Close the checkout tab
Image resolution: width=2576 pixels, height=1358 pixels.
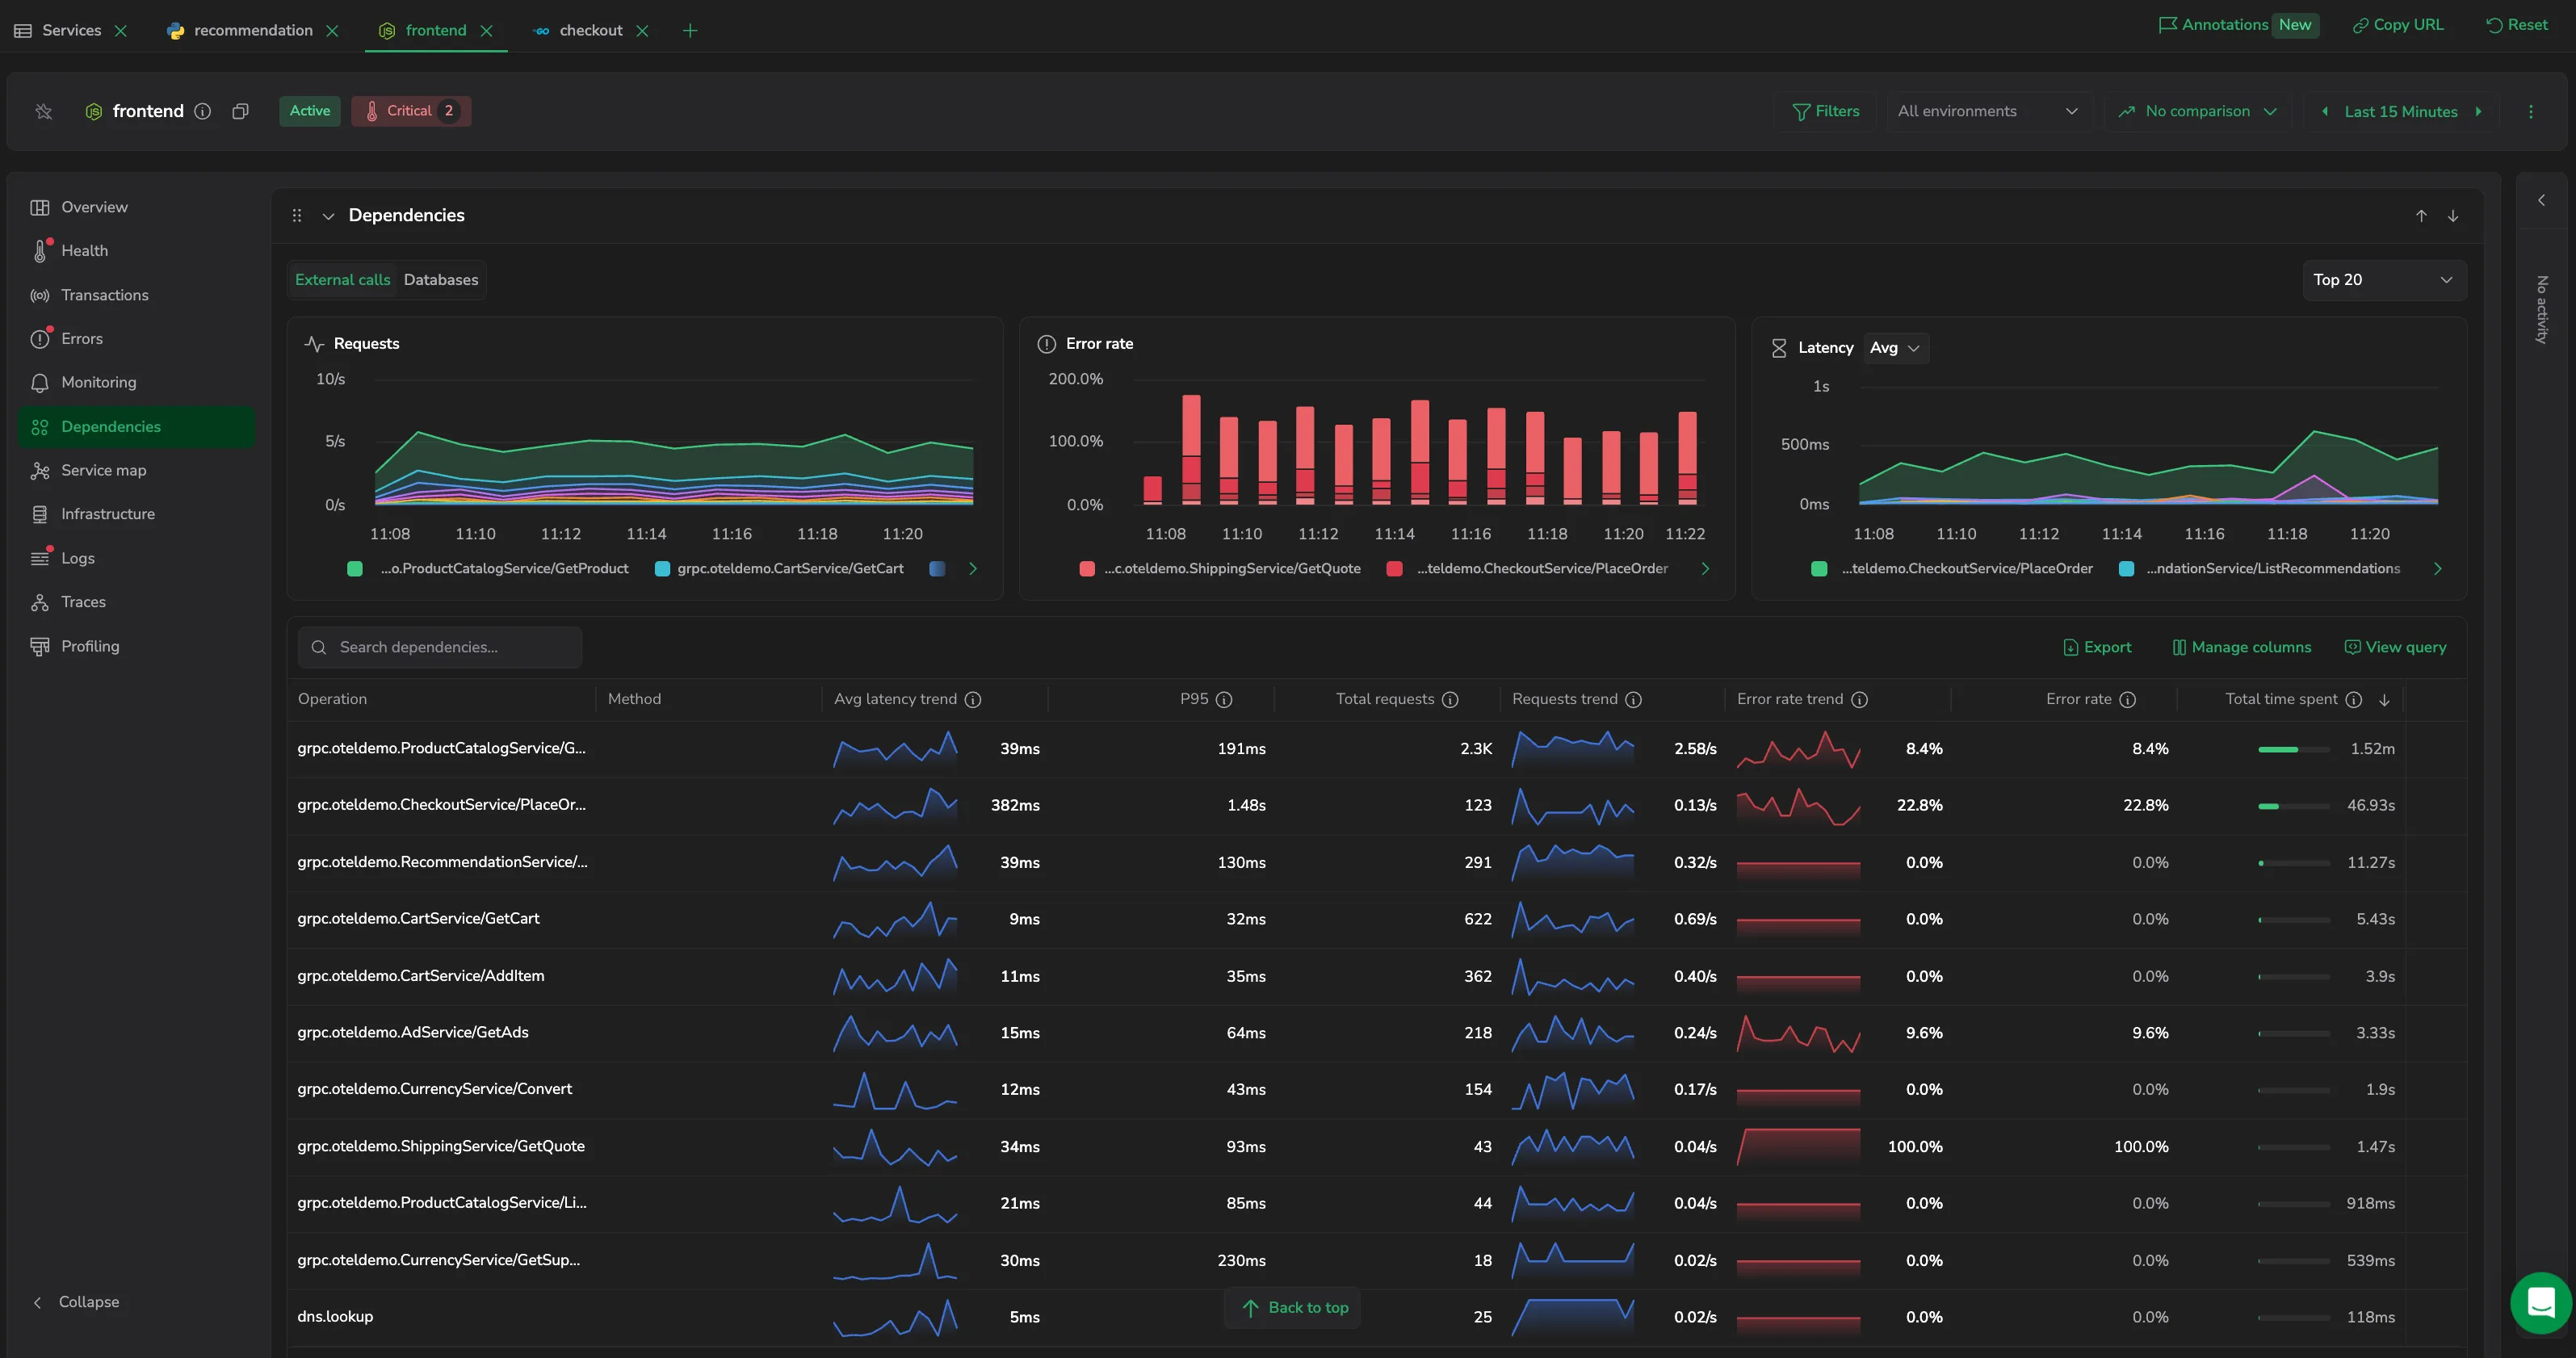coord(642,31)
